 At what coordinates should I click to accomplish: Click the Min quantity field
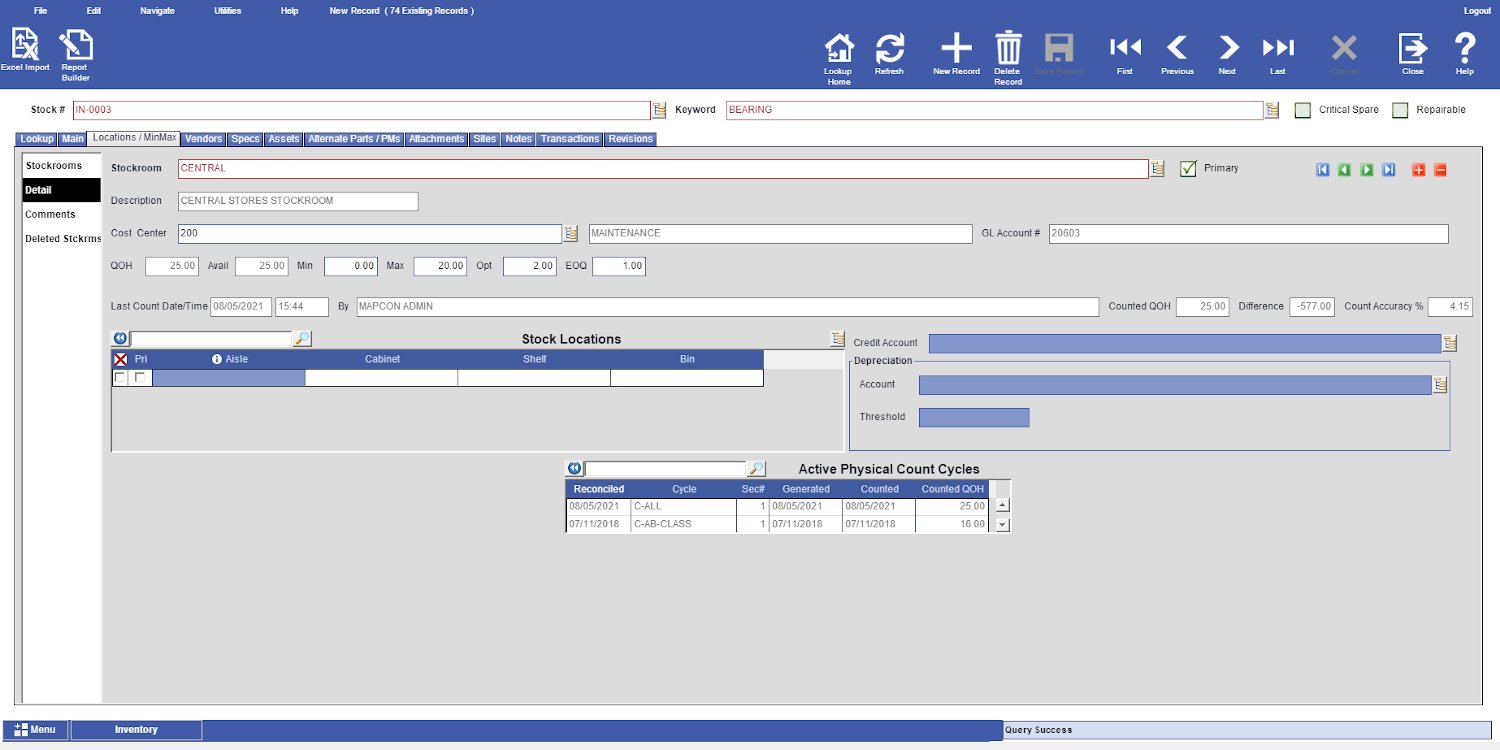[350, 267]
